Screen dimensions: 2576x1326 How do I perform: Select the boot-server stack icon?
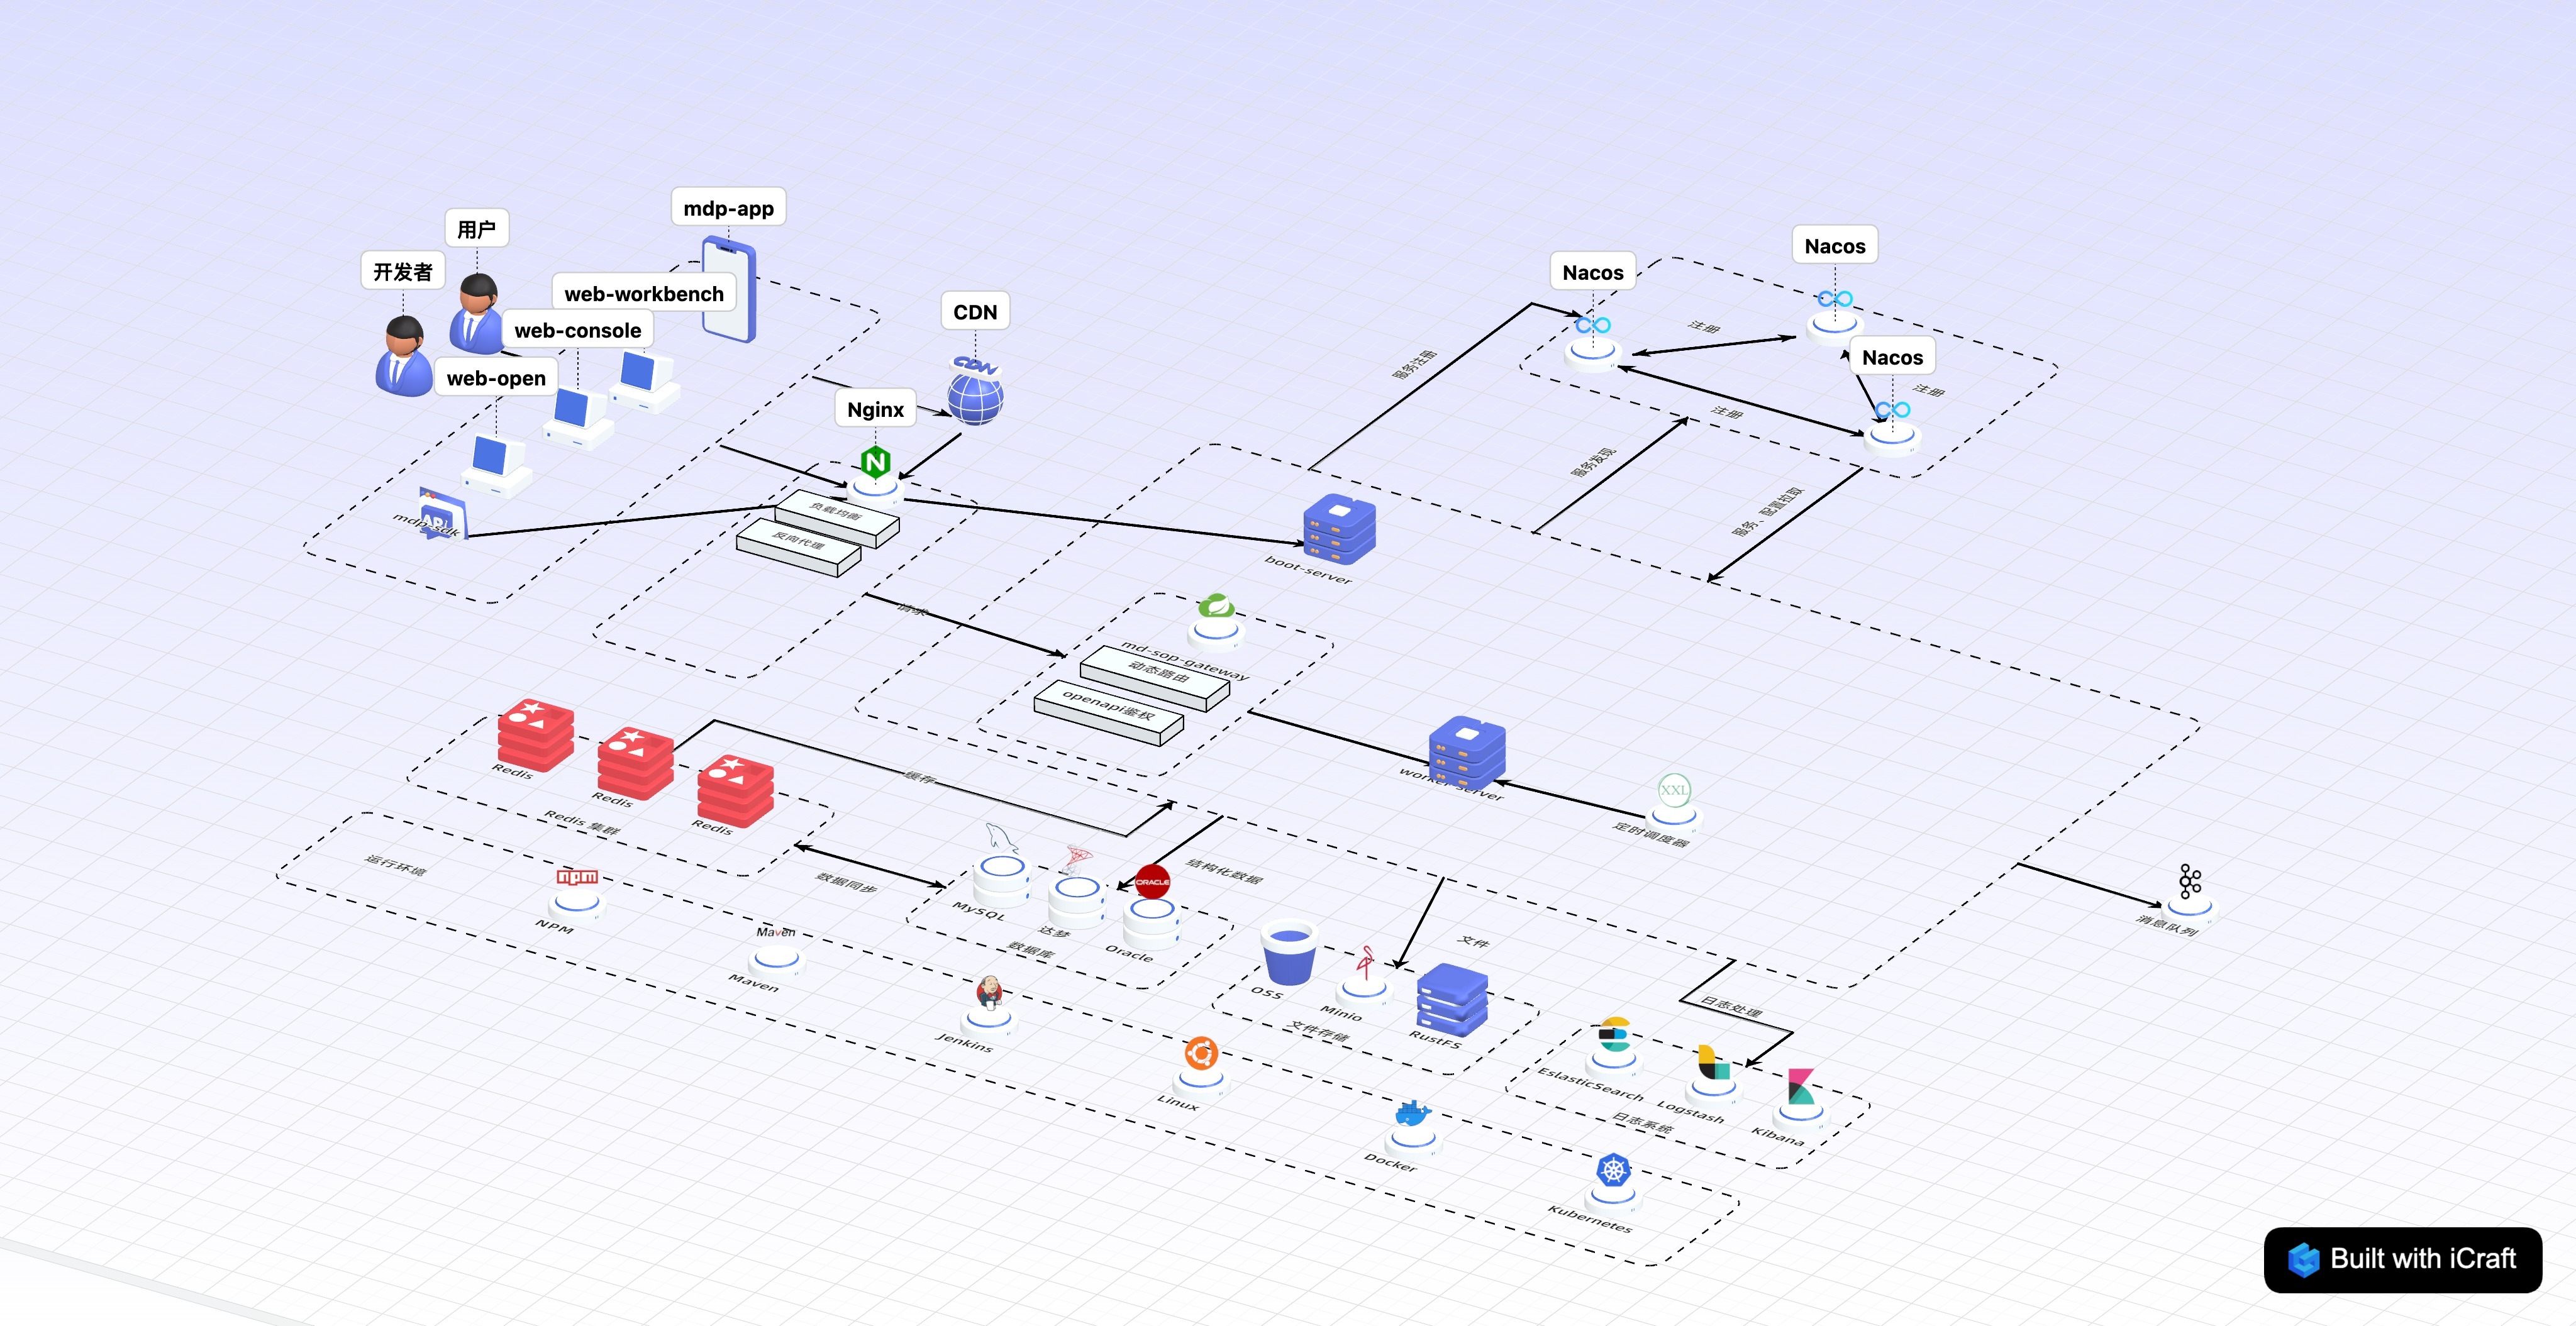1339,528
